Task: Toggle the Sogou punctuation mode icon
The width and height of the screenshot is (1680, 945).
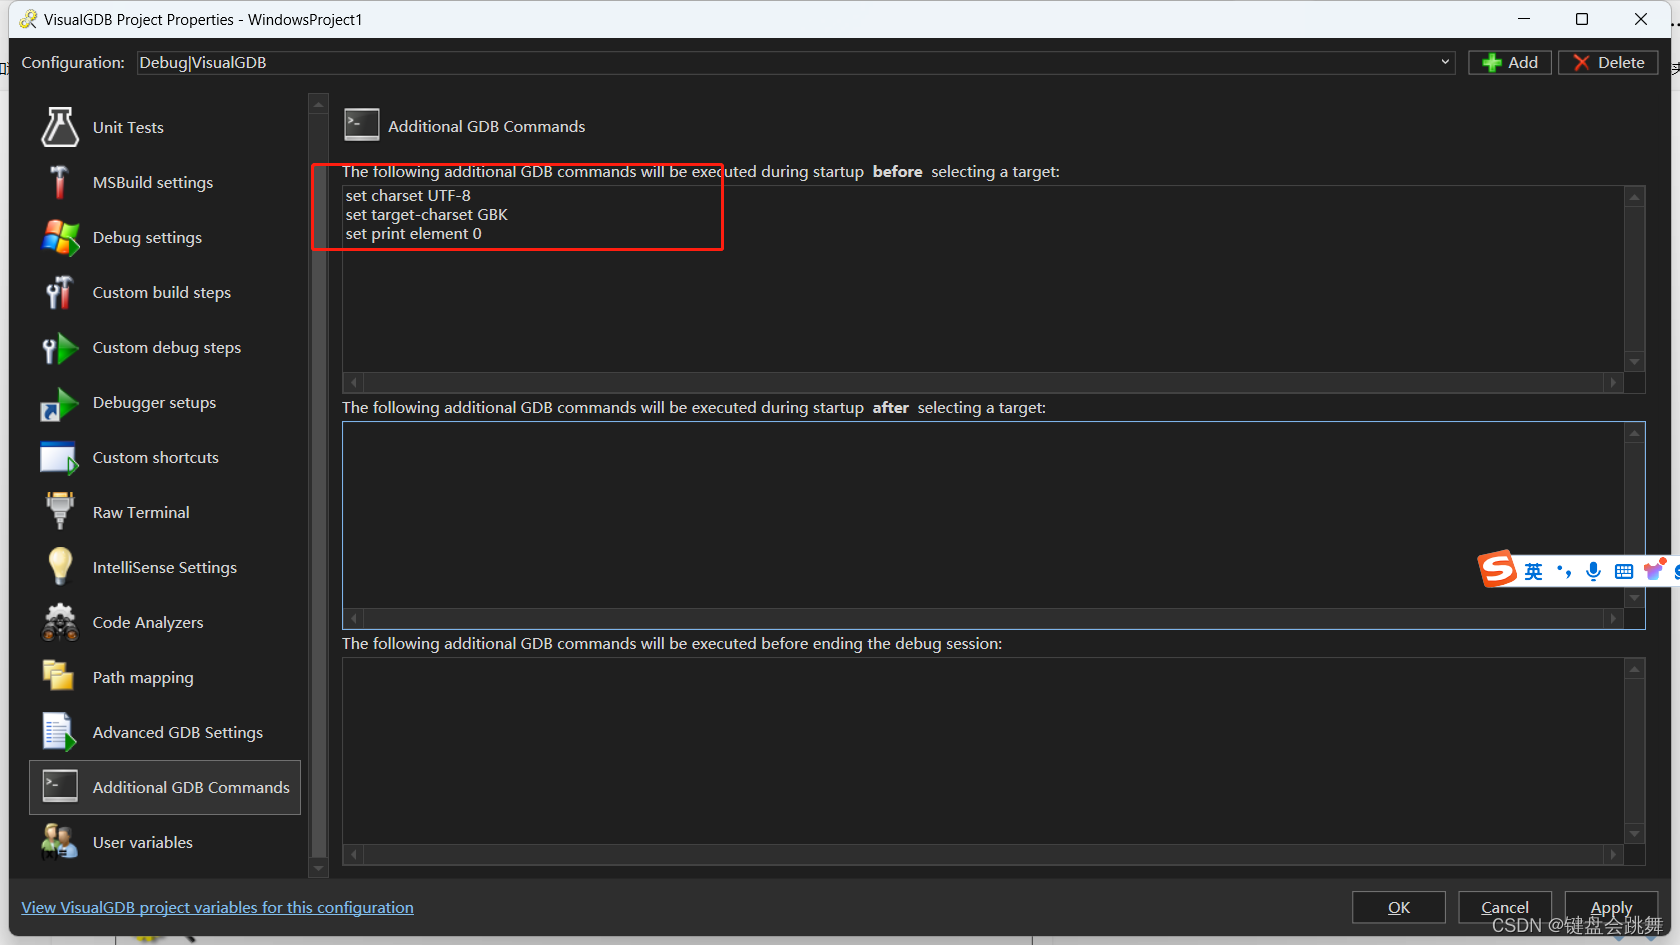Action: pyautogui.click(x=1564, y=571)
